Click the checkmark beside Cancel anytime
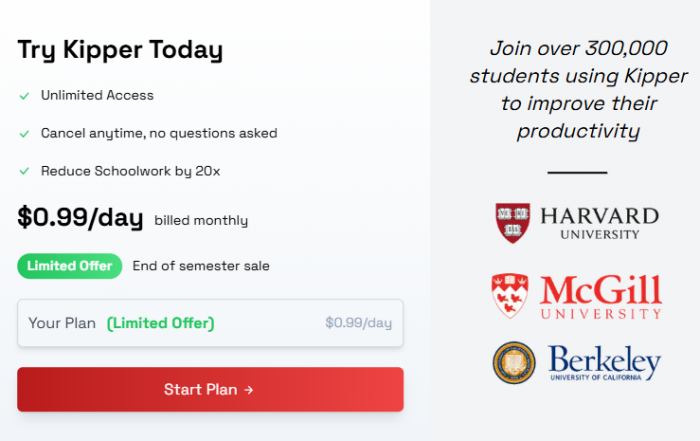Image resolution: width=700 pixels, height=441 pixels. [25, 134]
